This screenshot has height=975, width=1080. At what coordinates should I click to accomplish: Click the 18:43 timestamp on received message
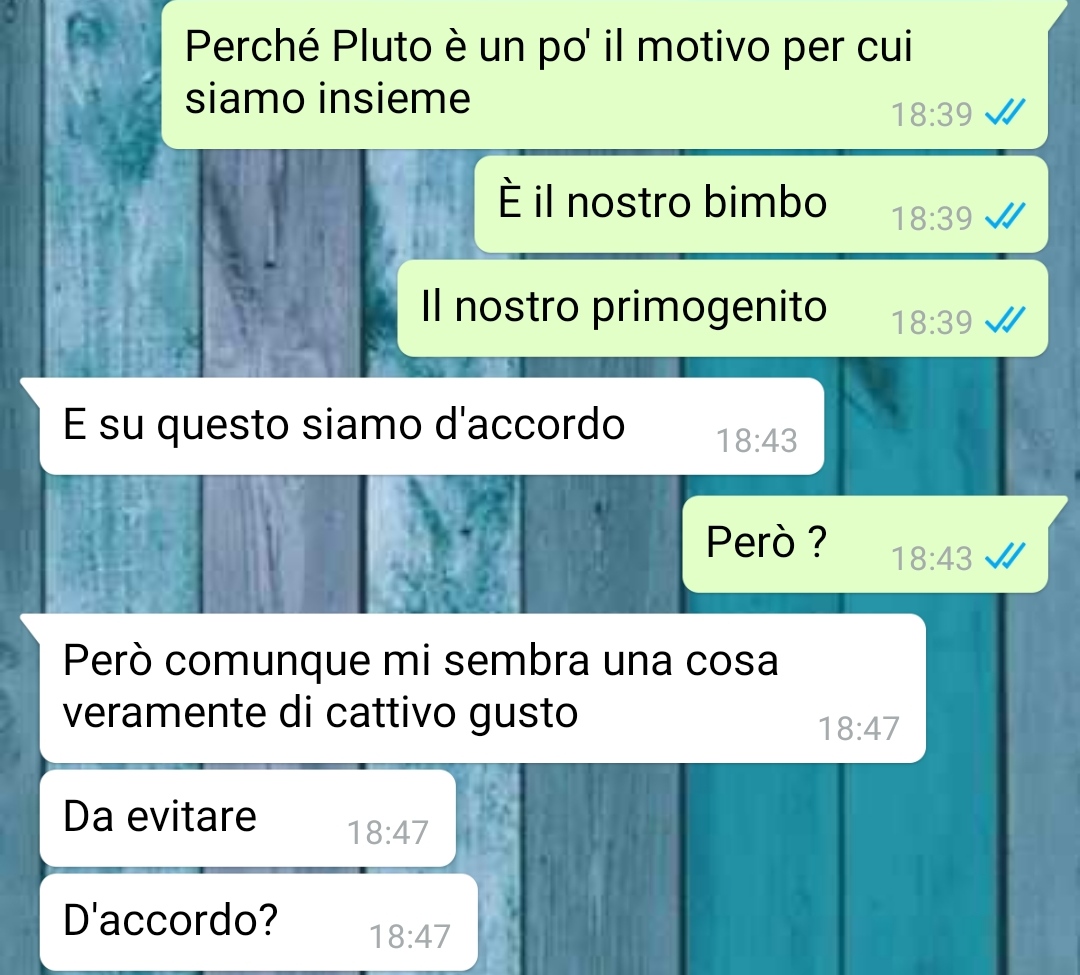pyautogui.click(x=756, y=441)
